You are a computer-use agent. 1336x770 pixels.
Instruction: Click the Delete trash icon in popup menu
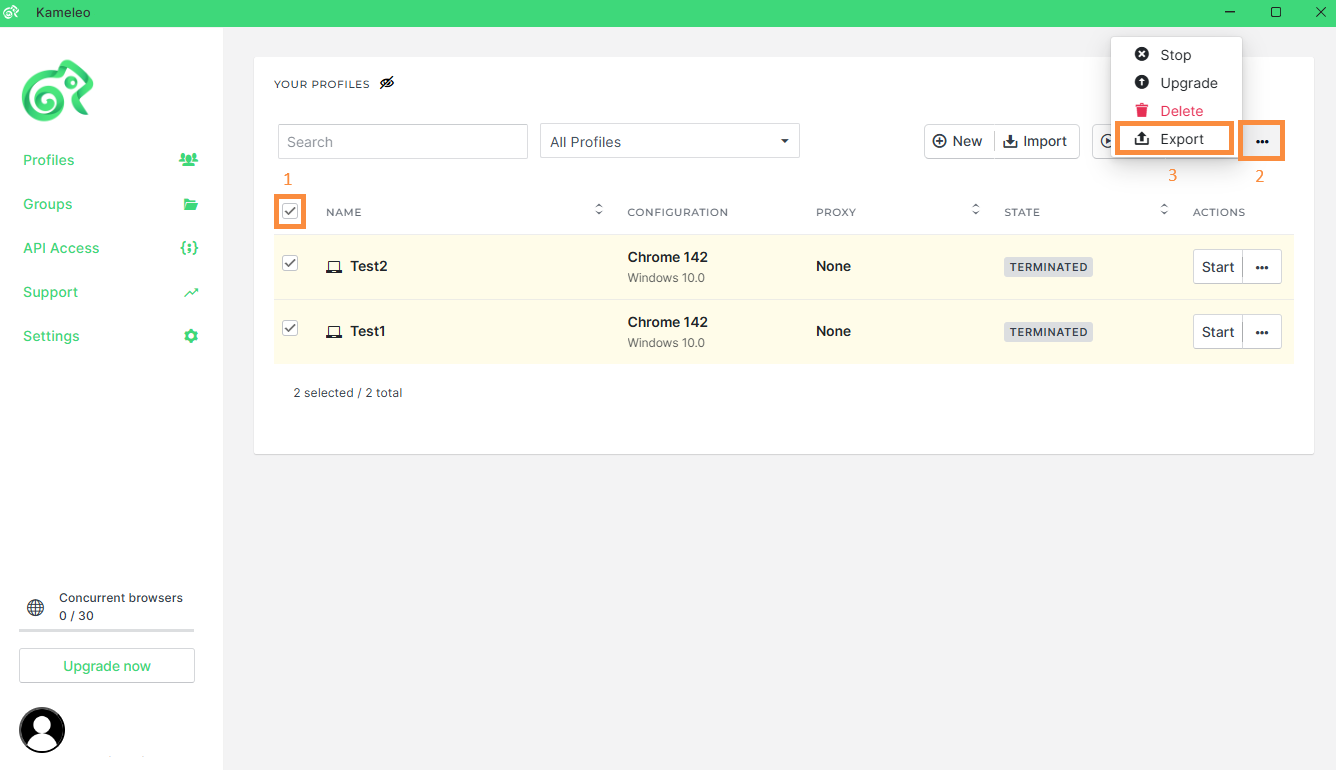[x=1142, y=110]
